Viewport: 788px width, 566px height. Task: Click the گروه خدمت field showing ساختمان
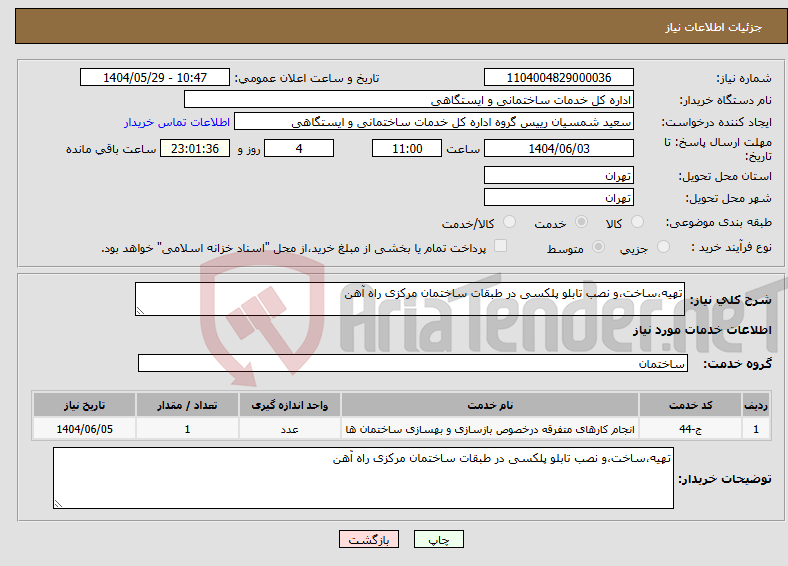click(x=413, y=363)
